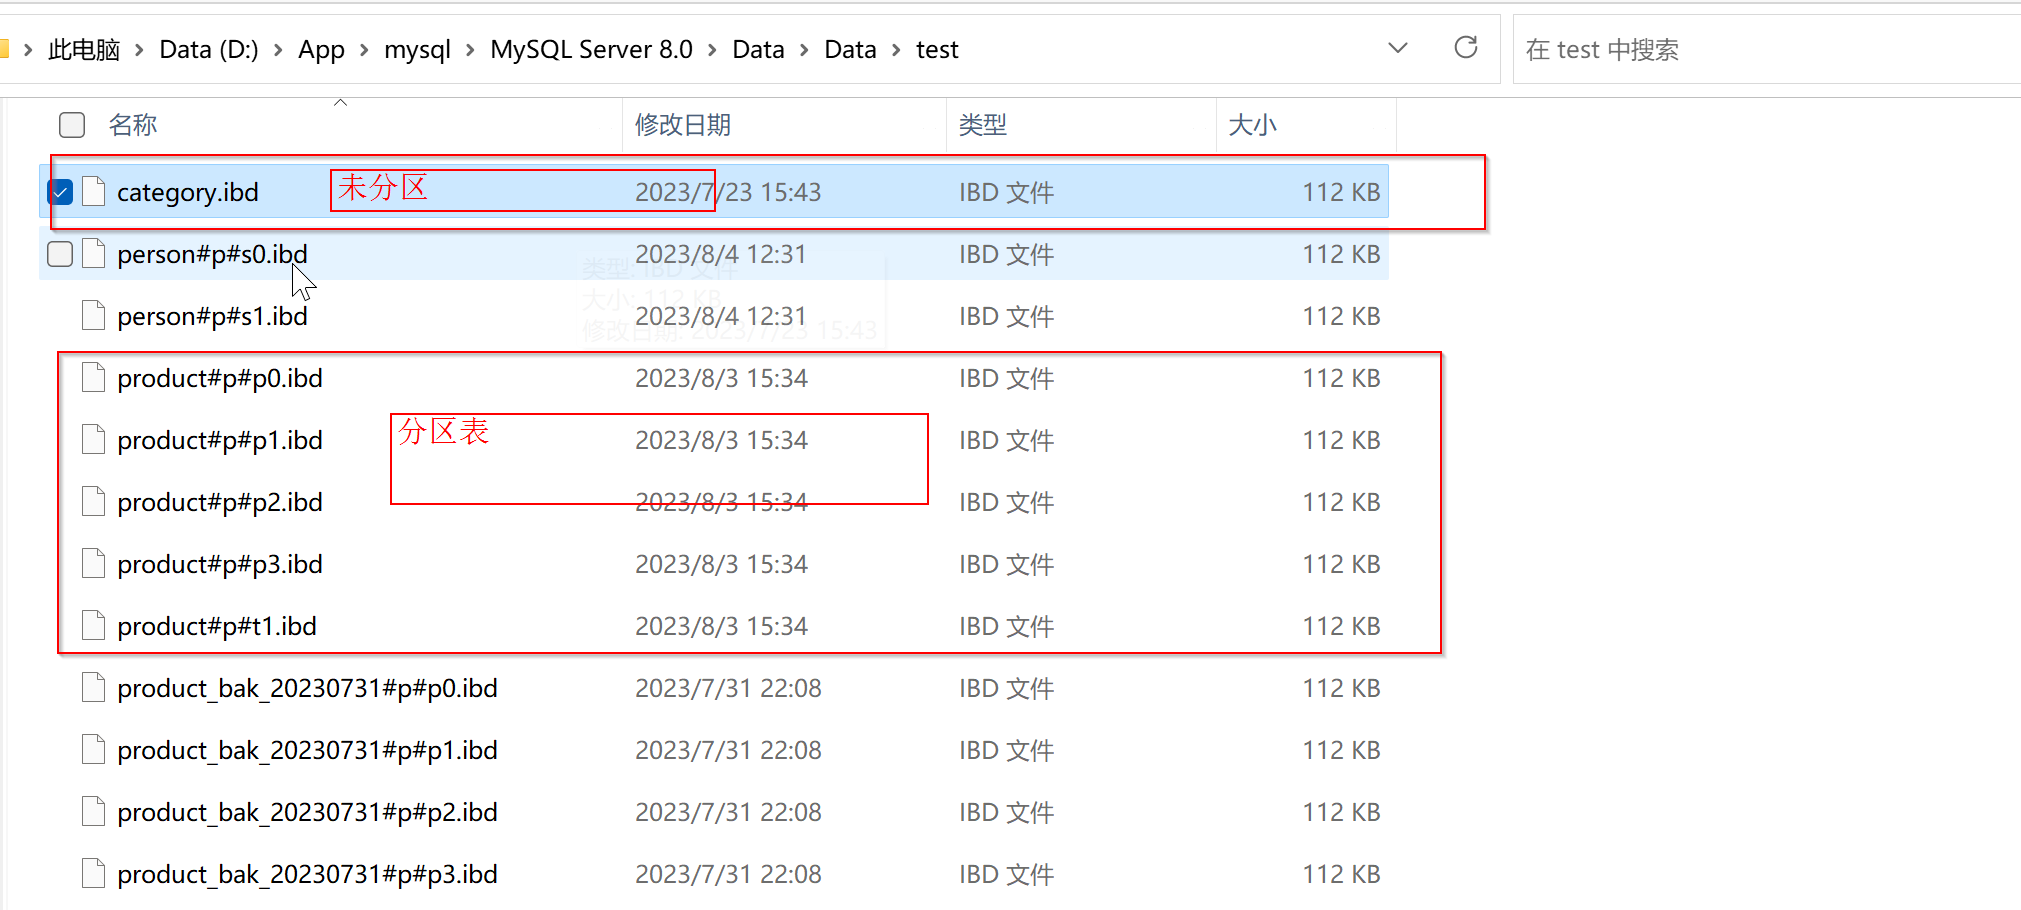Select the file name product_bak_20230731#p#p1.ibd
The height and width of the screenshot is (910, 2021).
click(x=307, y=750)
